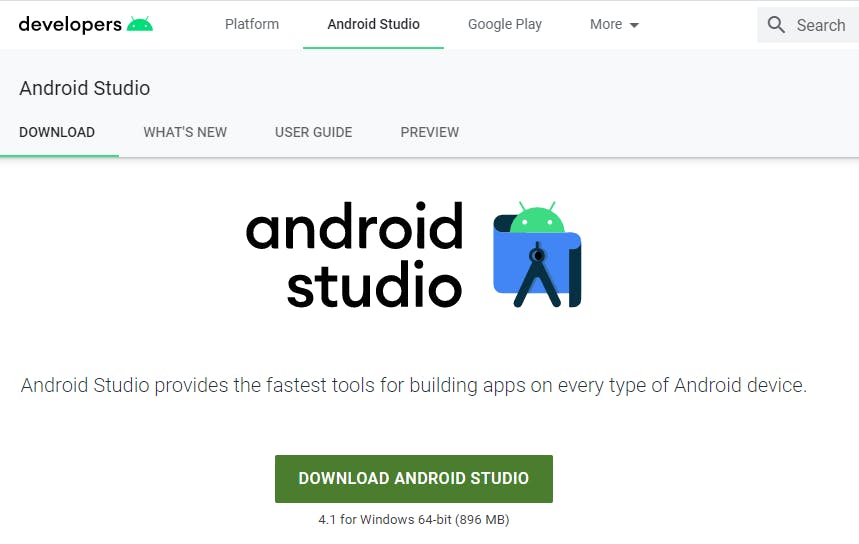Select the Android Studio top navigation tab
This screenshot has height=544, width=859.
coord(374,25)
